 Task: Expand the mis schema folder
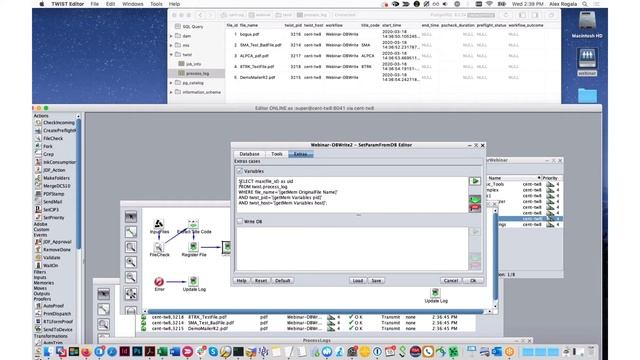click(171, 45)
